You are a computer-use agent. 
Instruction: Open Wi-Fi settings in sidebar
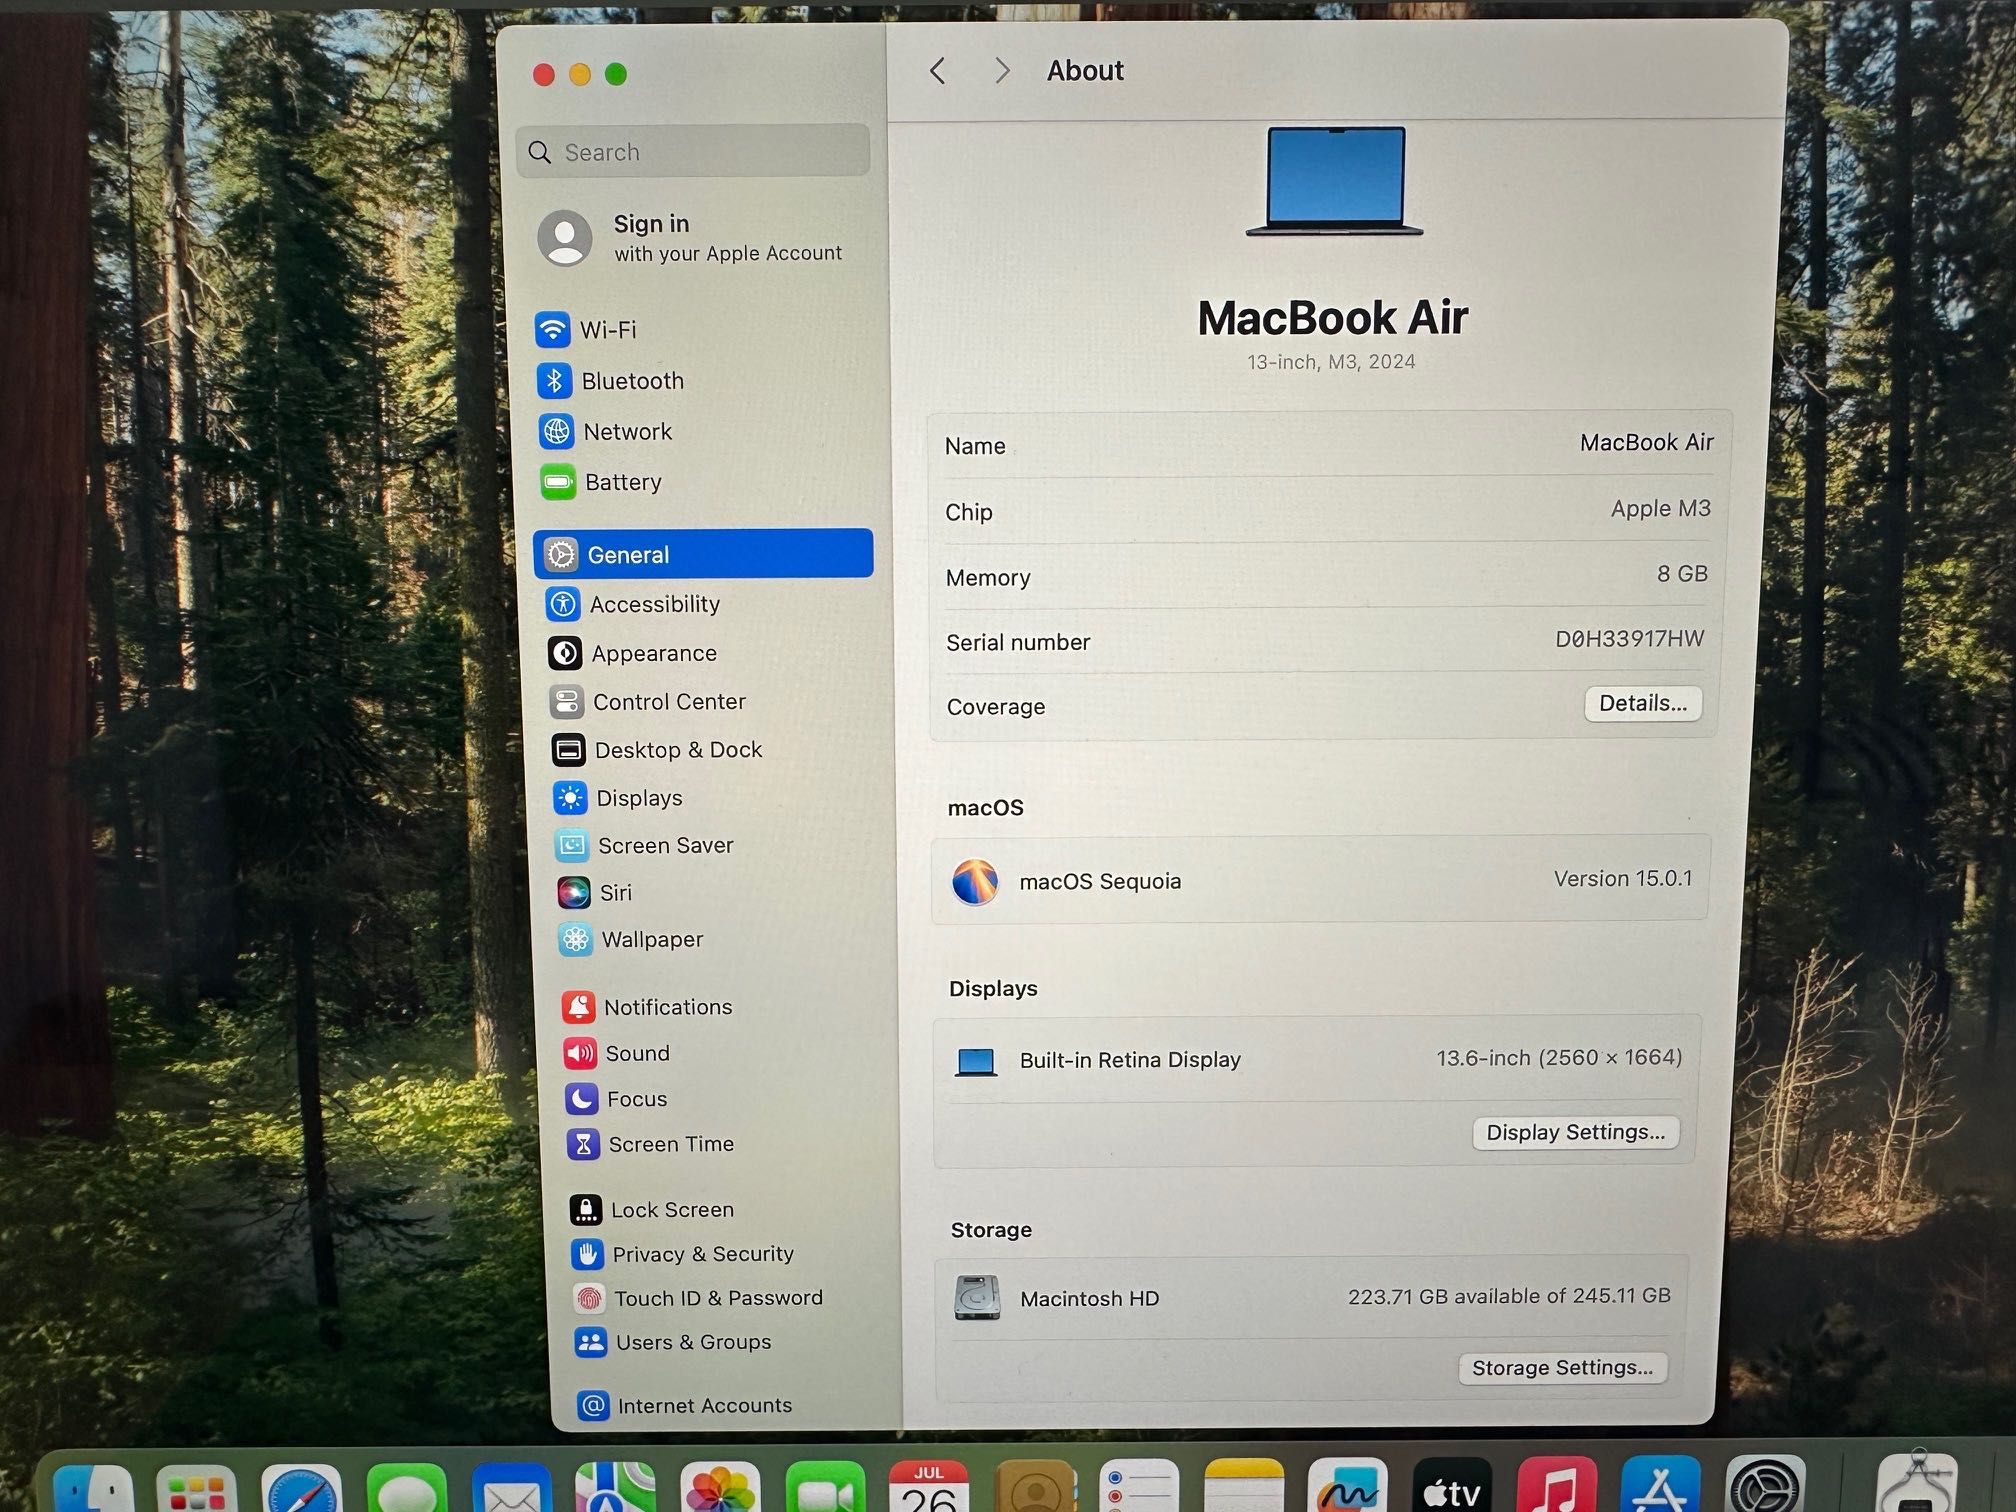588,329
